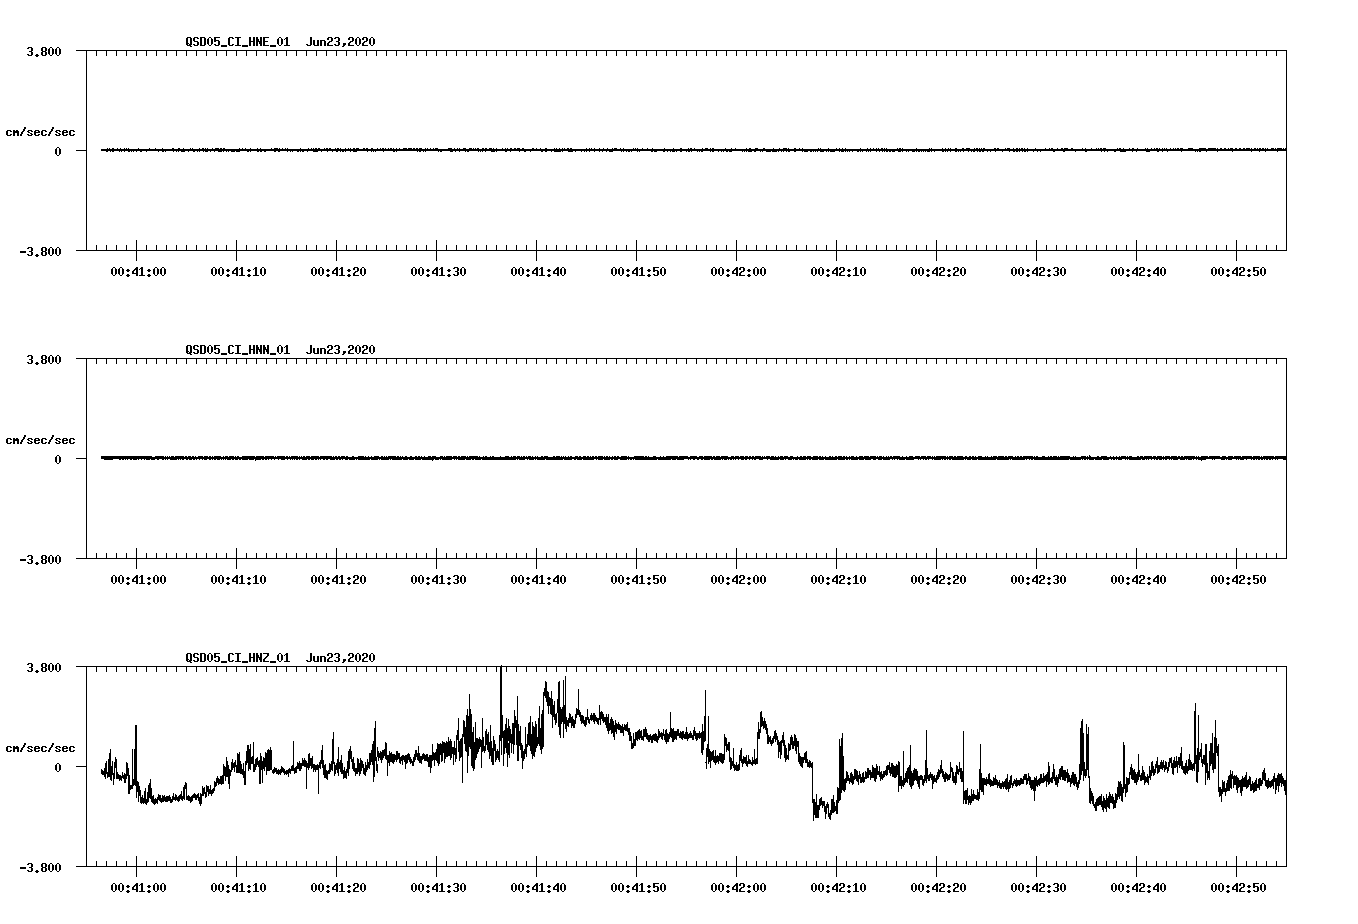Click the -3.800 lower limit on HNE plot
Viewport: 1358px width, 924px height.
pyautogui.click(x=40, y=251)
